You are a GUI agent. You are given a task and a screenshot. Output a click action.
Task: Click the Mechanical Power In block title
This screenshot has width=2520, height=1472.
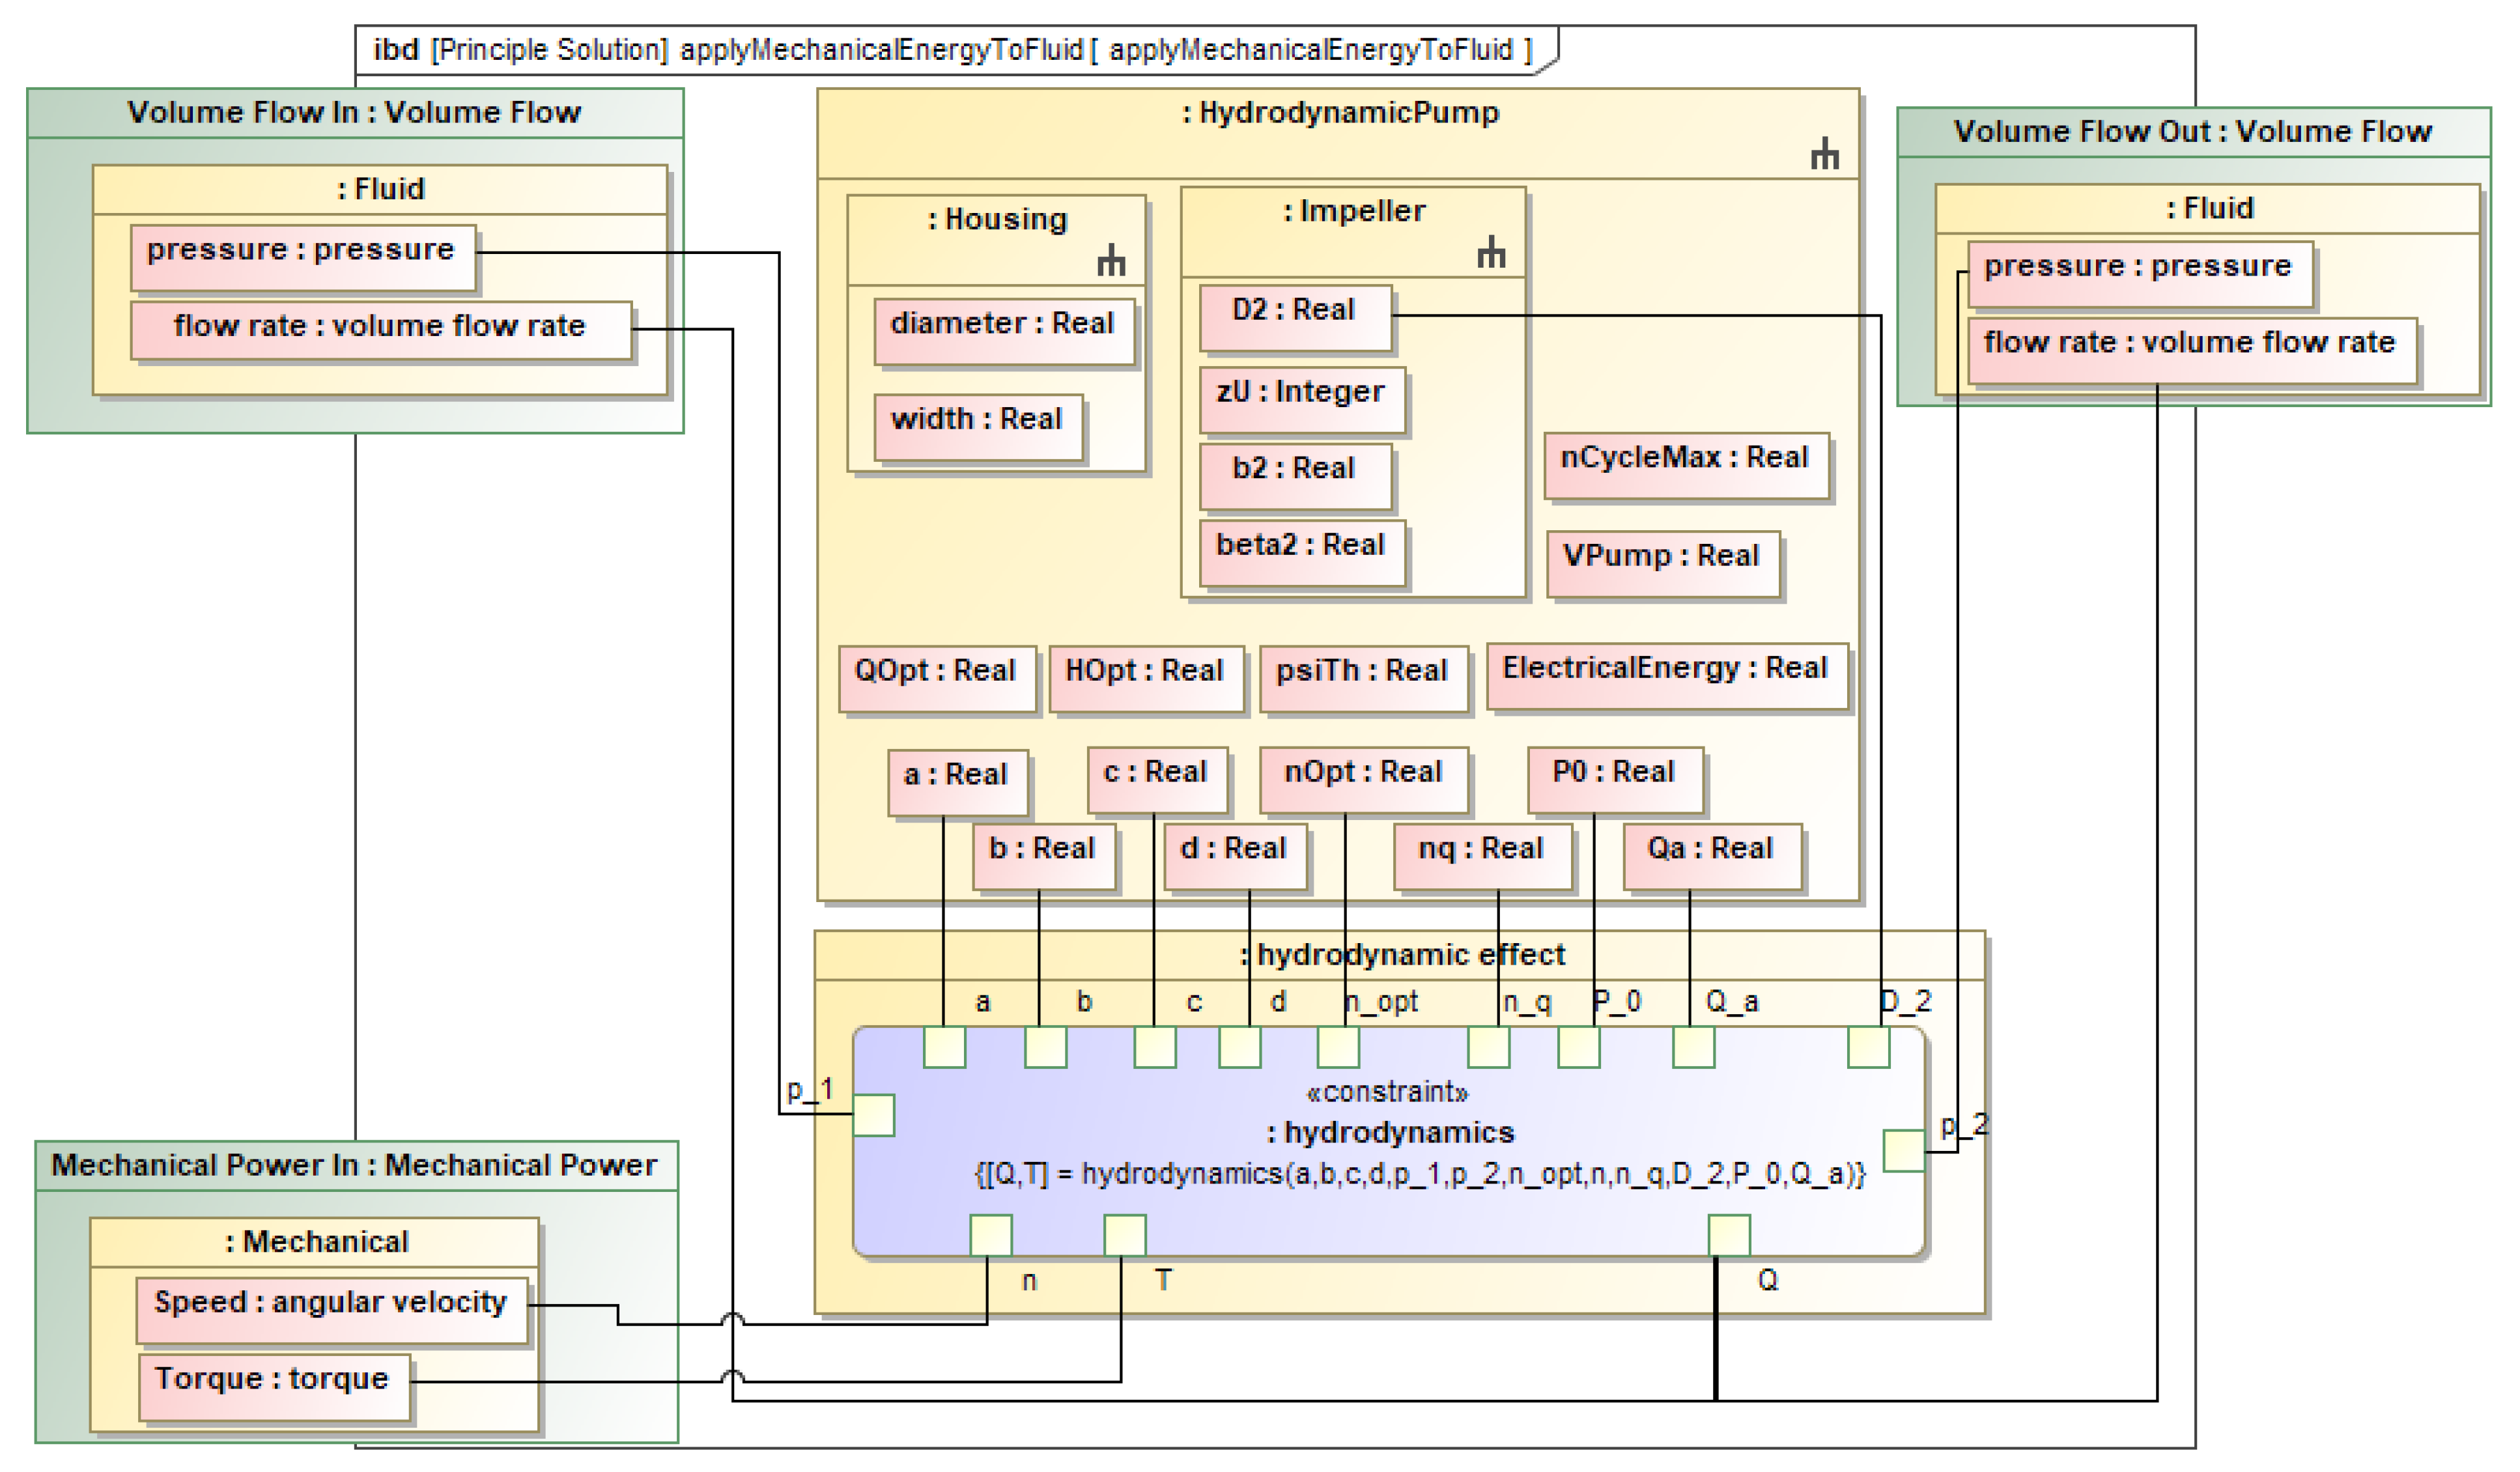pos(354,1165)
